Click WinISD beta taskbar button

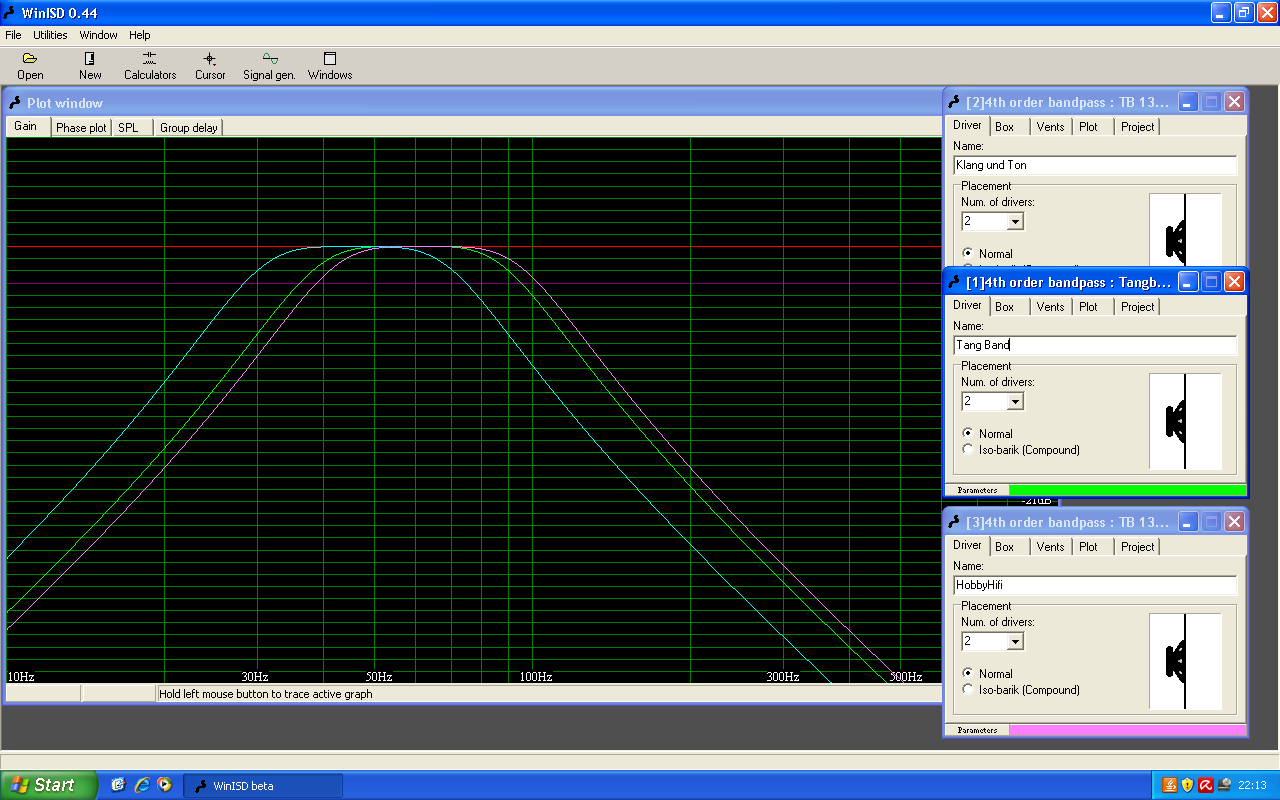[265, 785]
